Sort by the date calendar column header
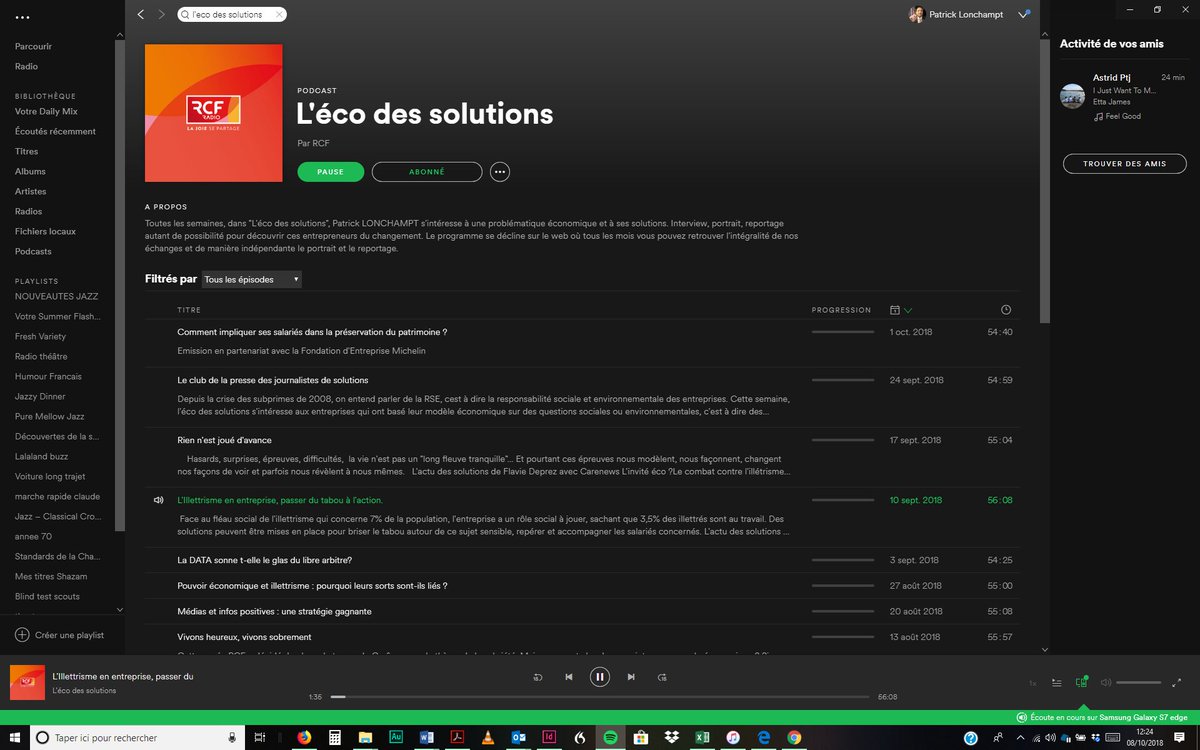This screenshot has height=750, width=1200. (x=900, y=310)
